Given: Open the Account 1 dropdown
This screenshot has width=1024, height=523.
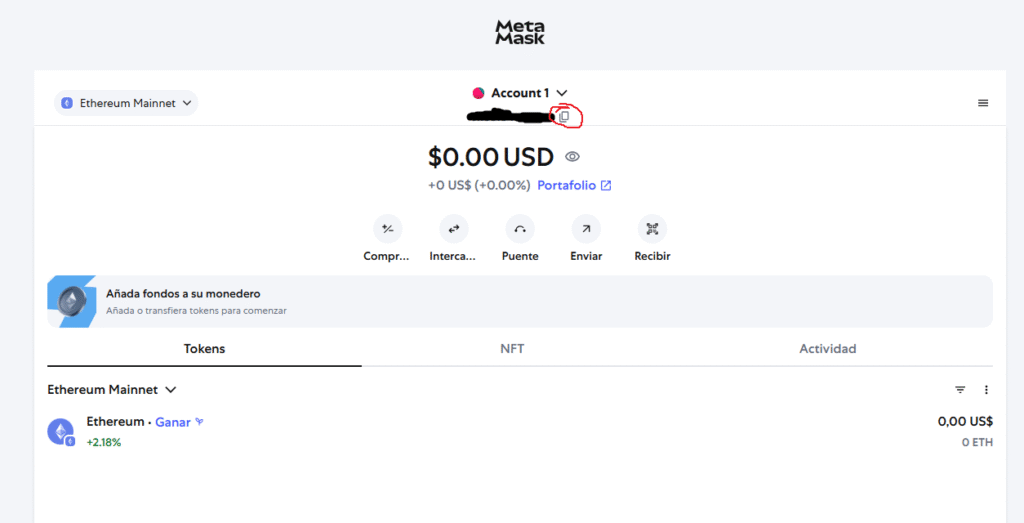Looking at the screenshot, I should tap(520, 93).
